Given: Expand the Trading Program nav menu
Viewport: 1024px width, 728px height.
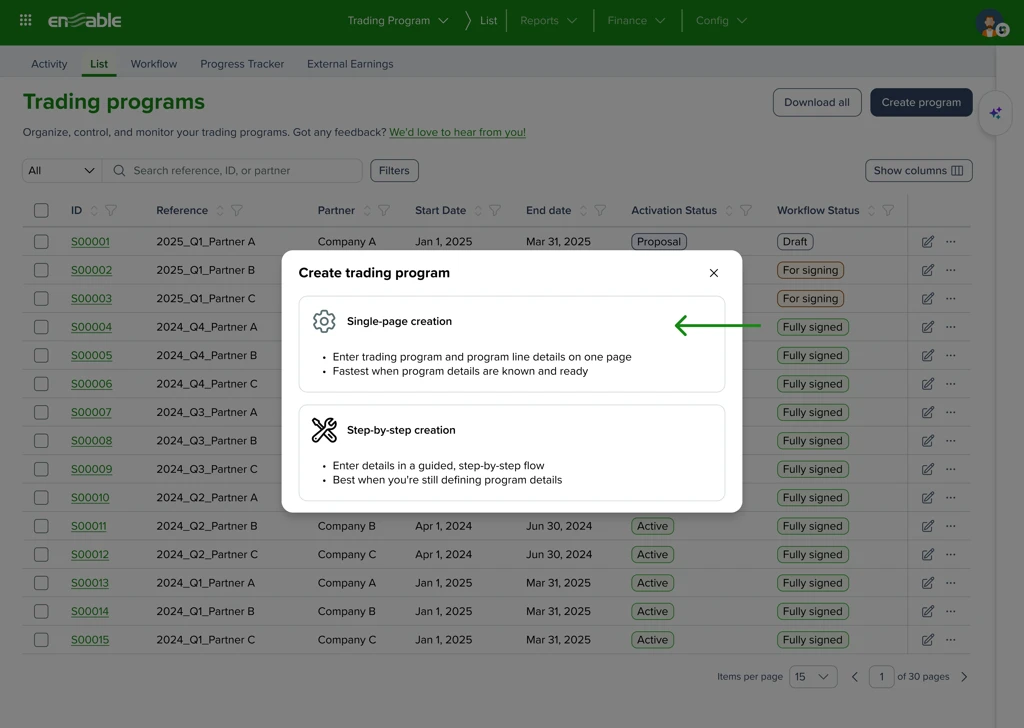Looking at the screenshot, I should [398, 21].
